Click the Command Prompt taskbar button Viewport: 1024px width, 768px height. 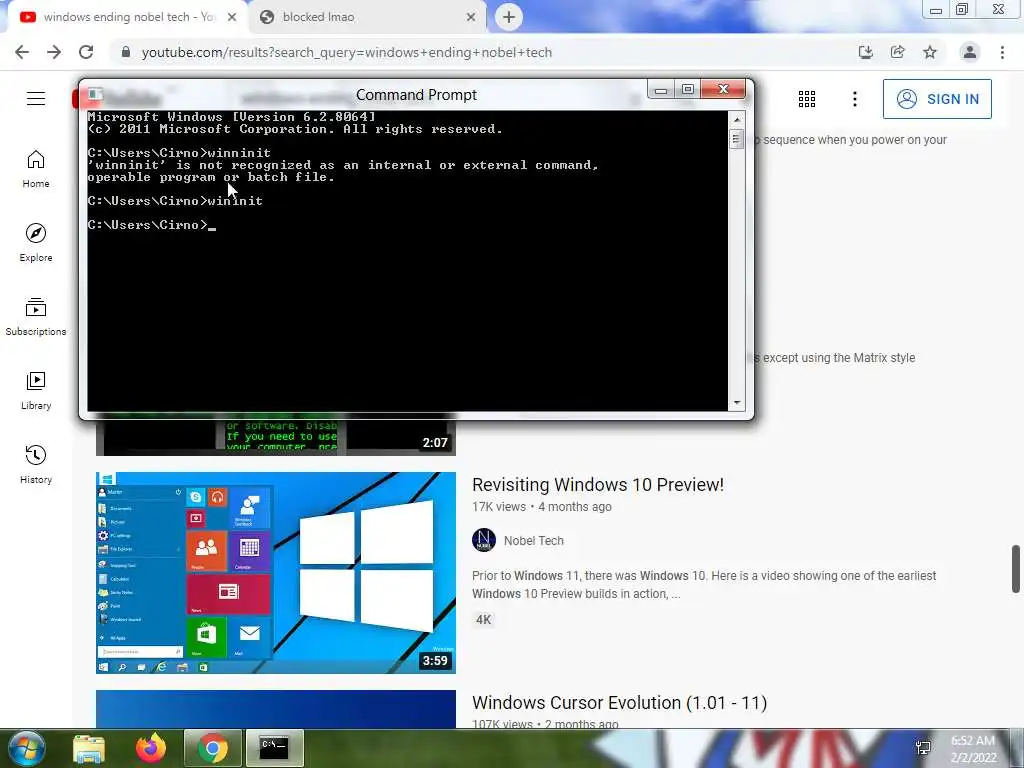274,748
